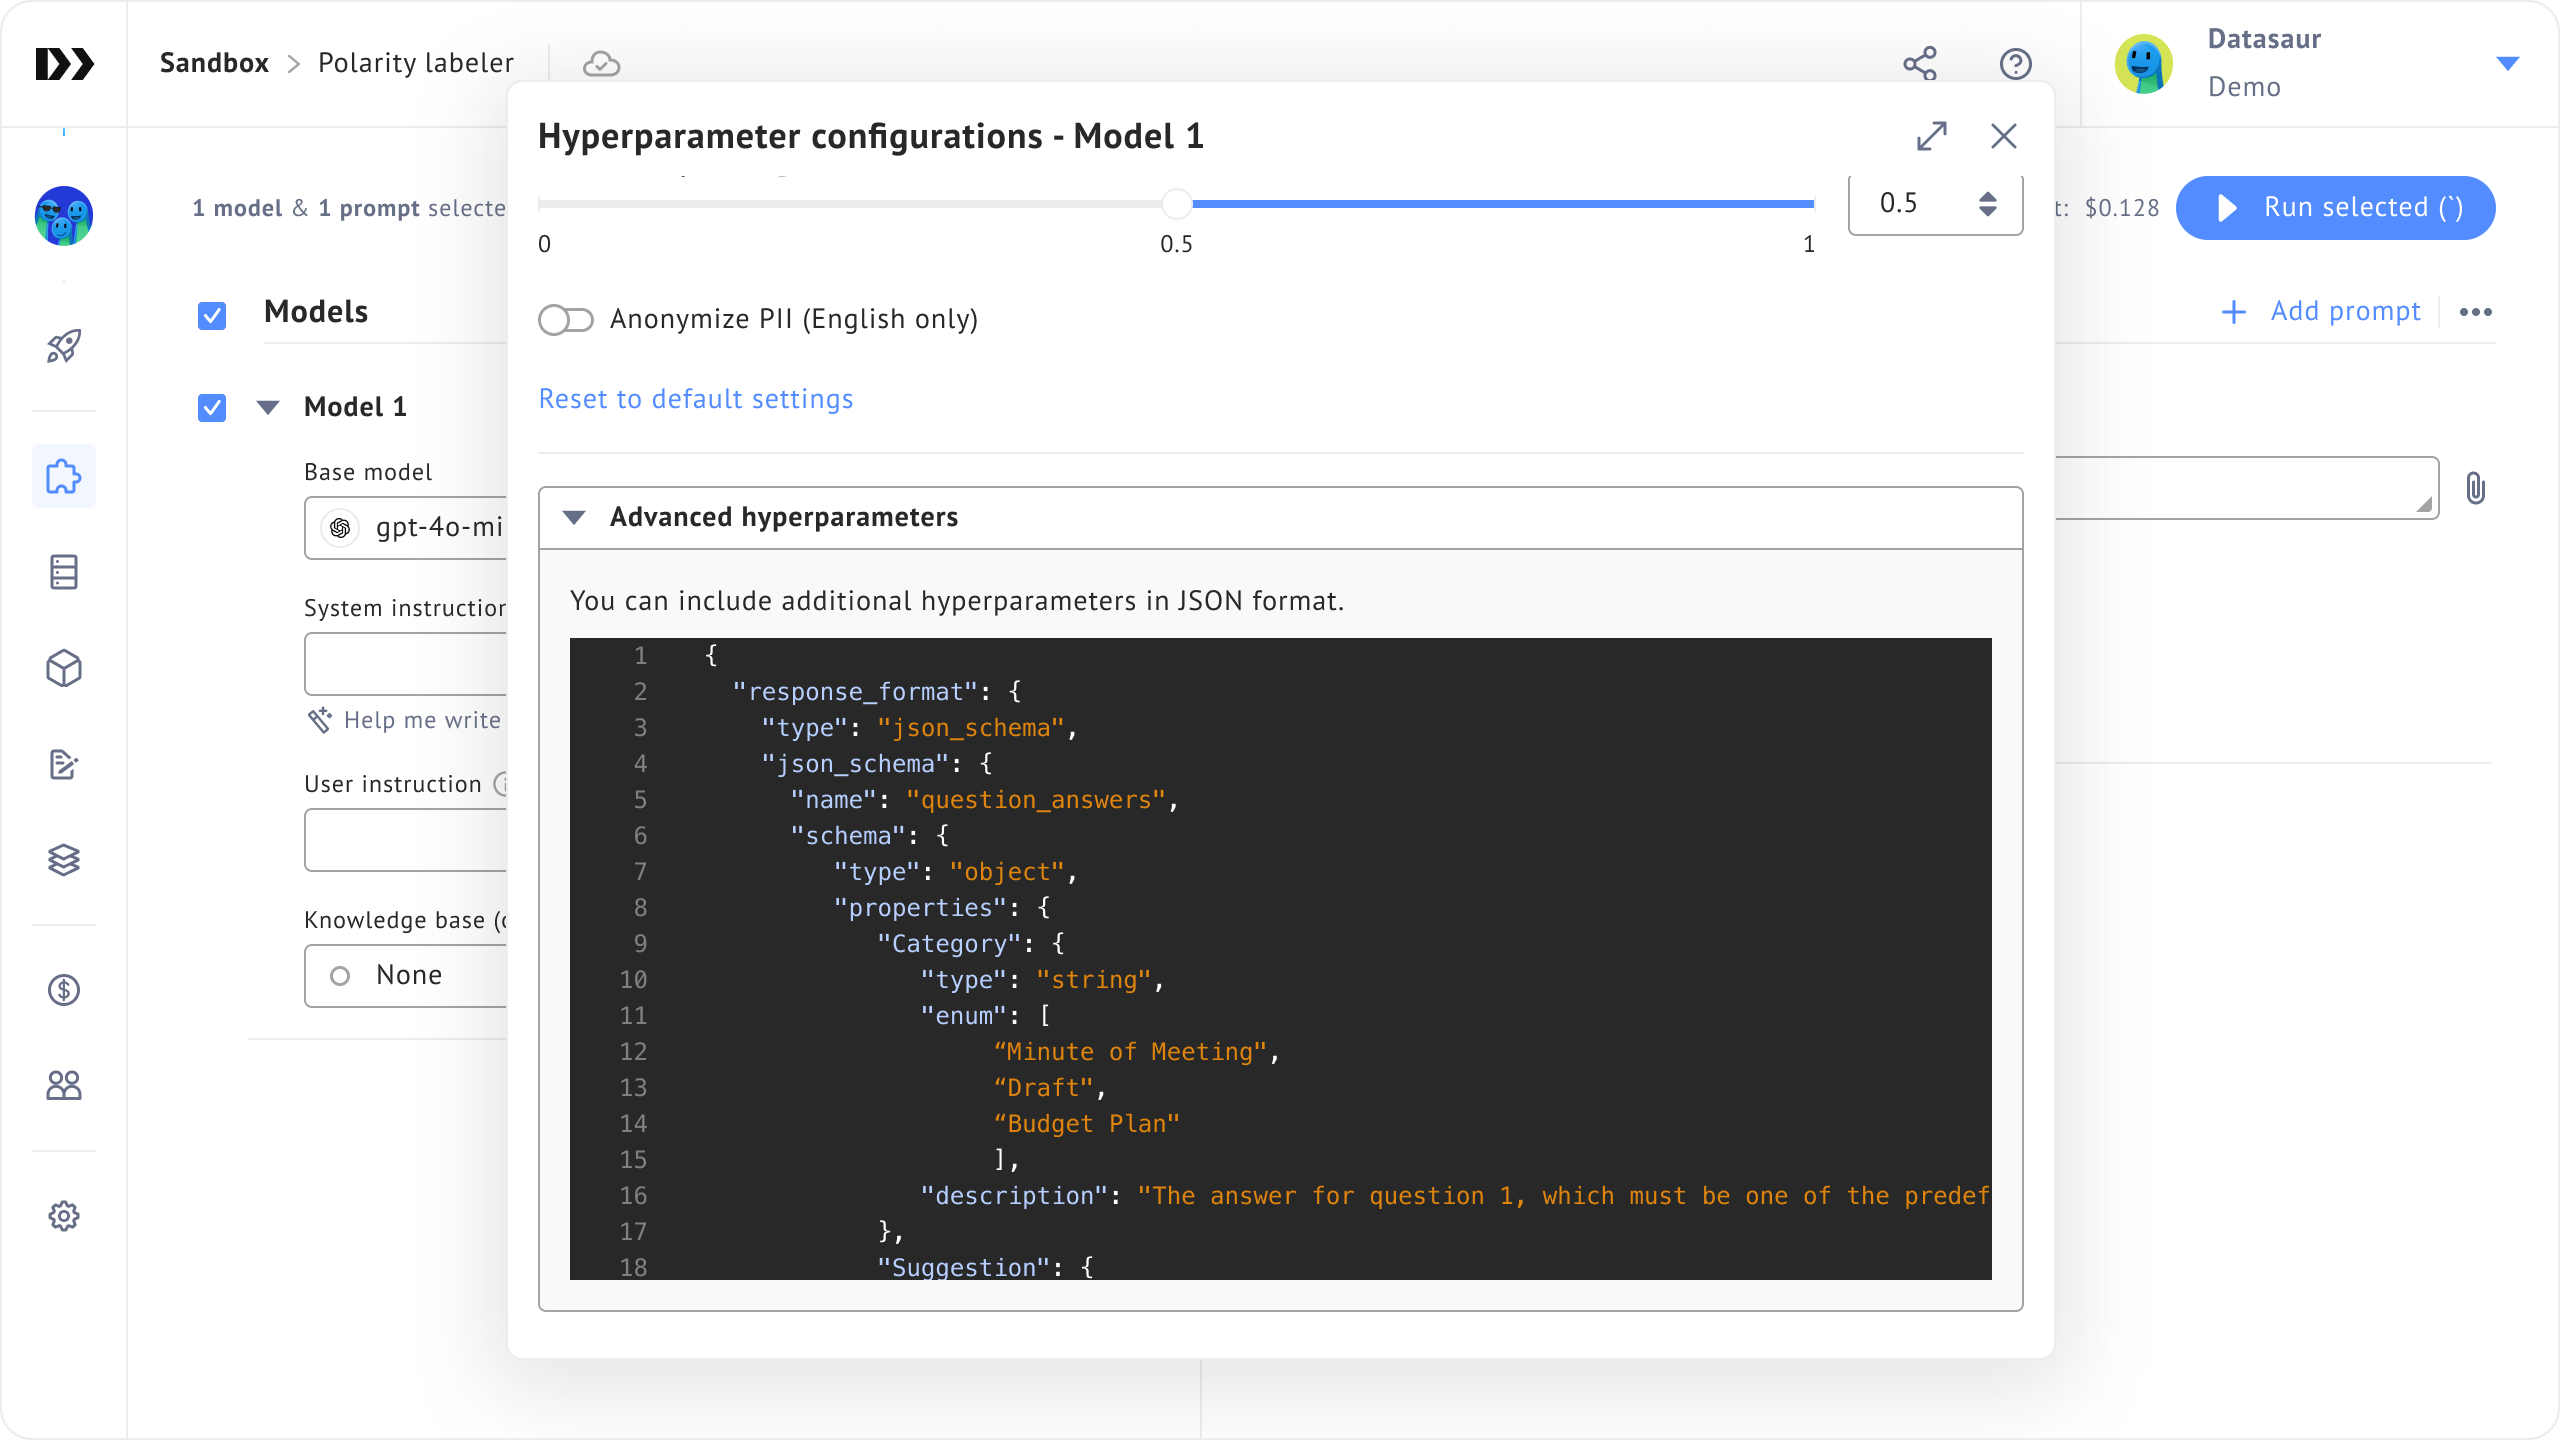Screen dimensions: 2560x1440
Task: Click Reset to default settings link
Action: 694,399
